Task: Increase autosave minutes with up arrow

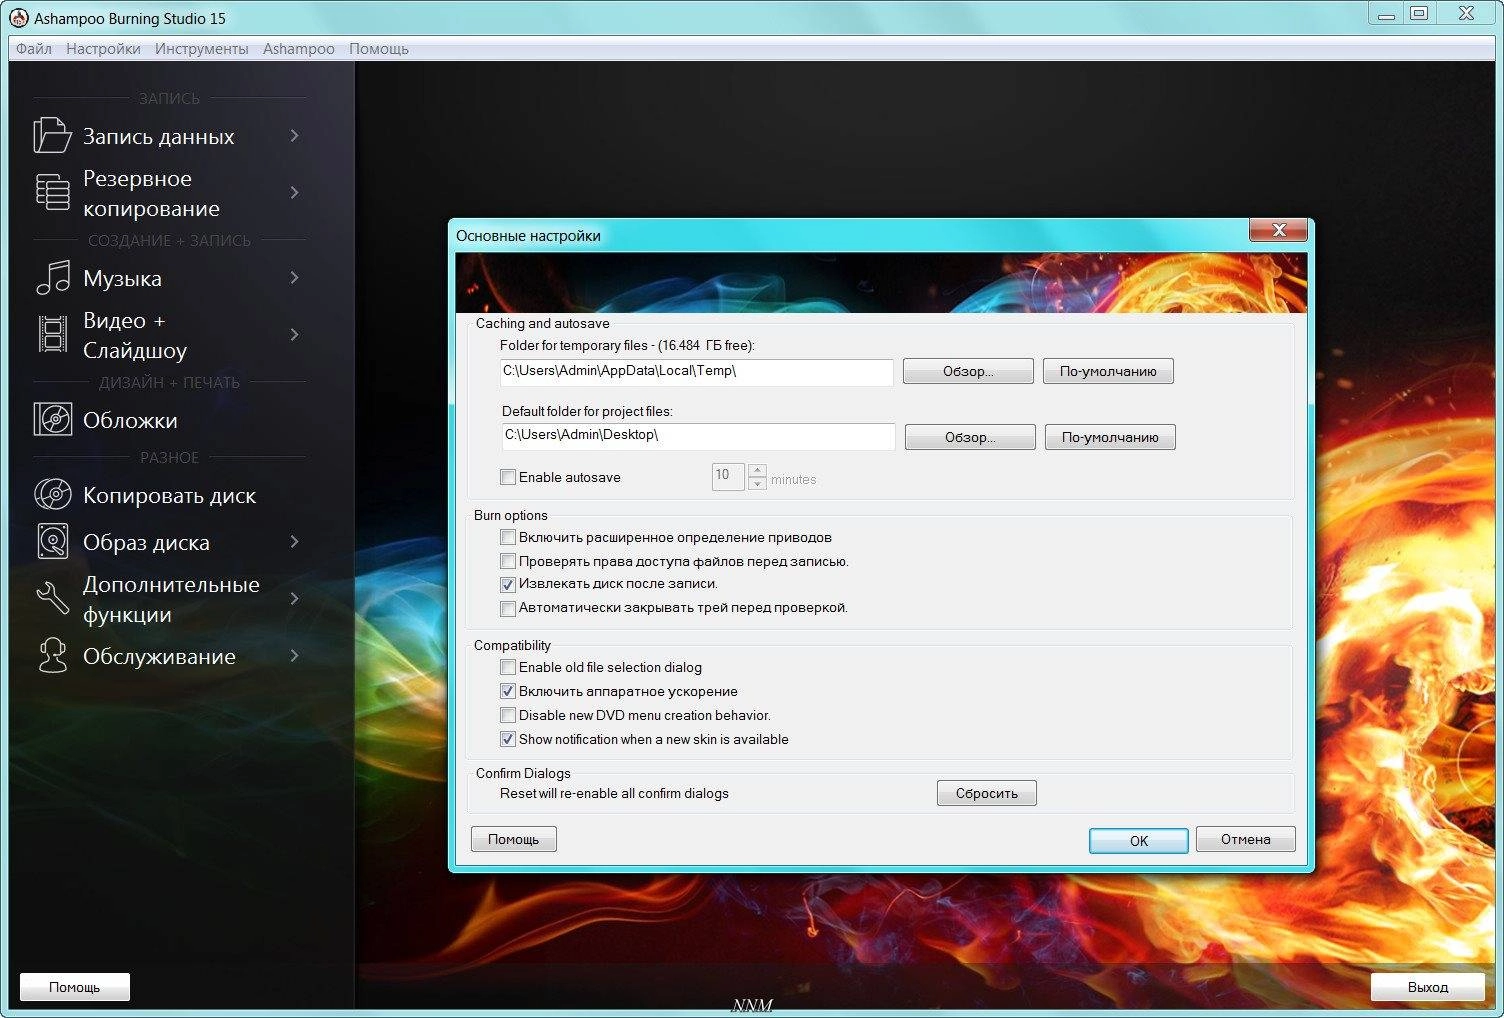Action: tap(757, 470)
